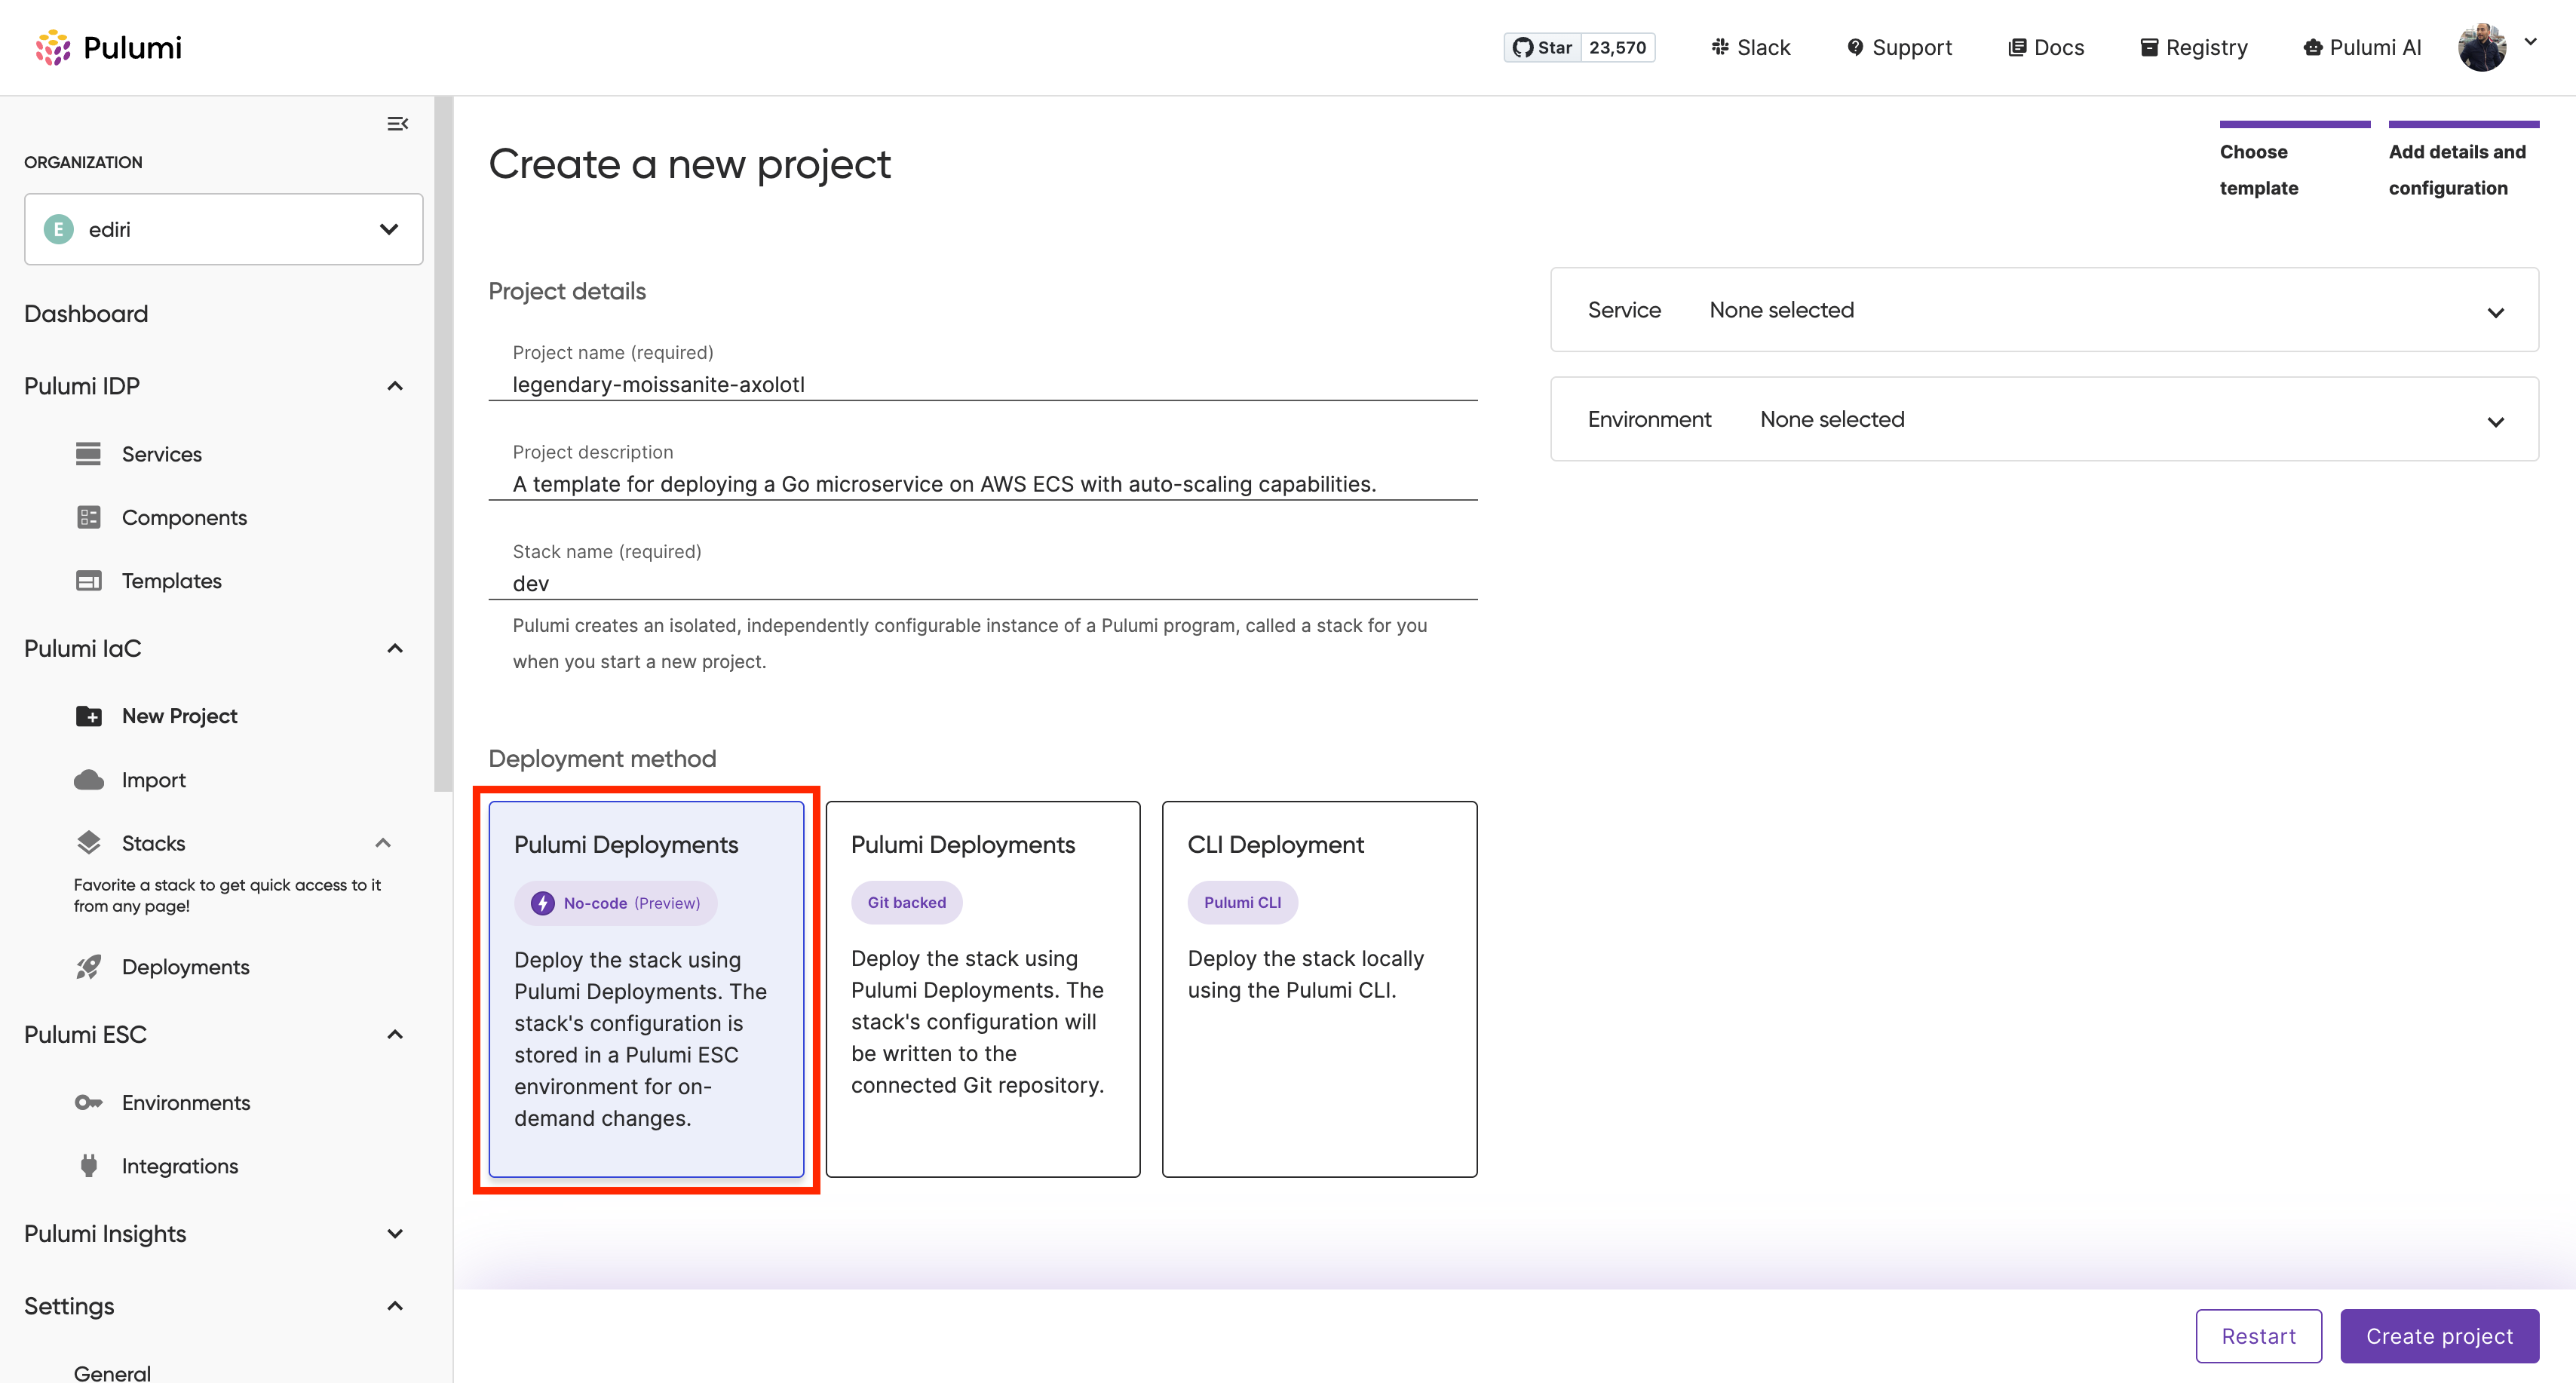2576x1383 pixels.
Task: Click the Components icon
Action: 88,517
